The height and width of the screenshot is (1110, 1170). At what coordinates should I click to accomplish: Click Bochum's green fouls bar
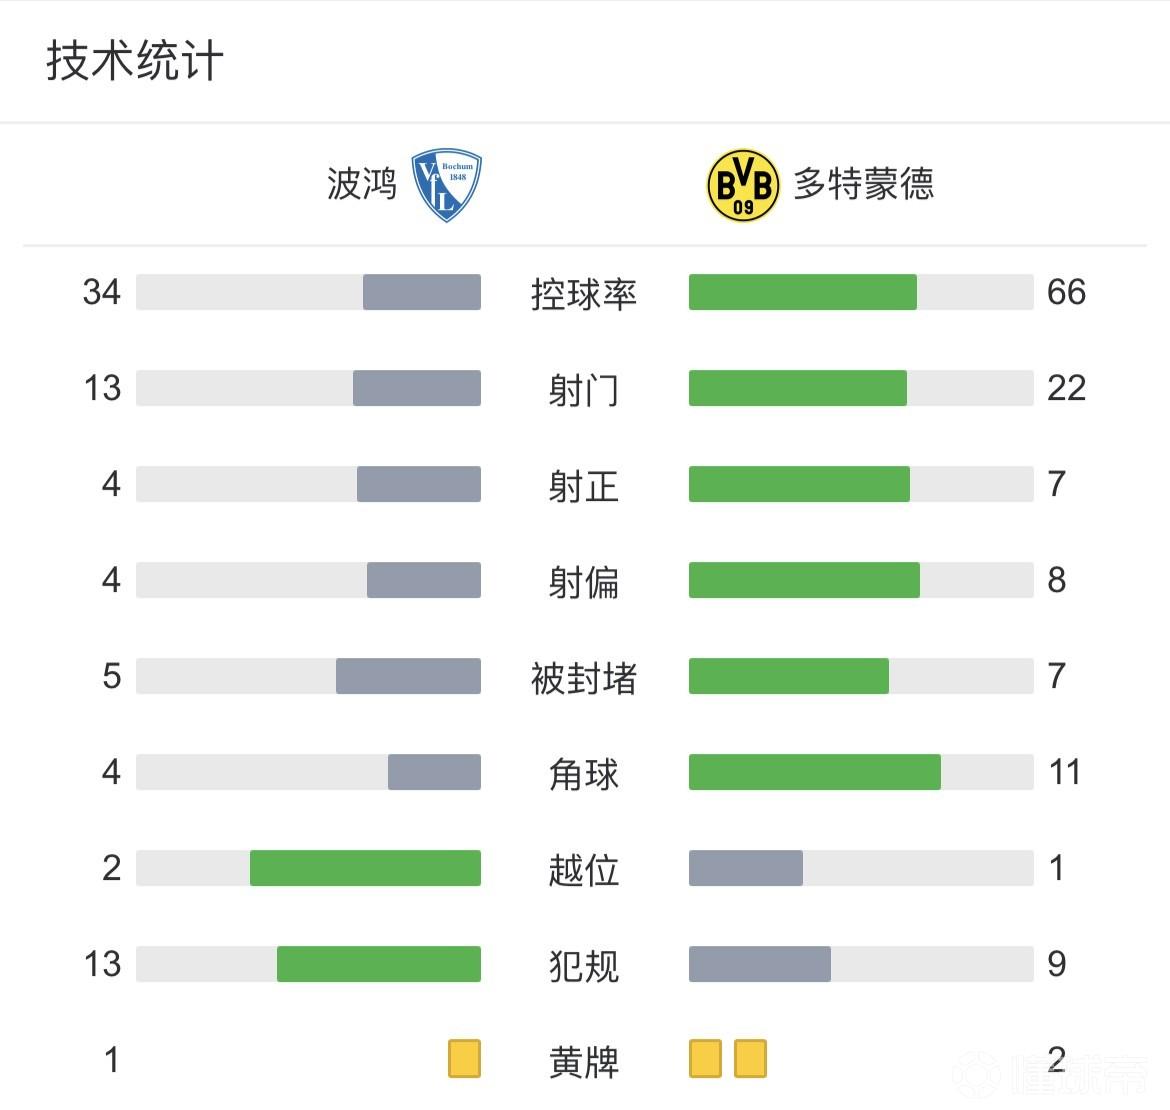[378, 964]
